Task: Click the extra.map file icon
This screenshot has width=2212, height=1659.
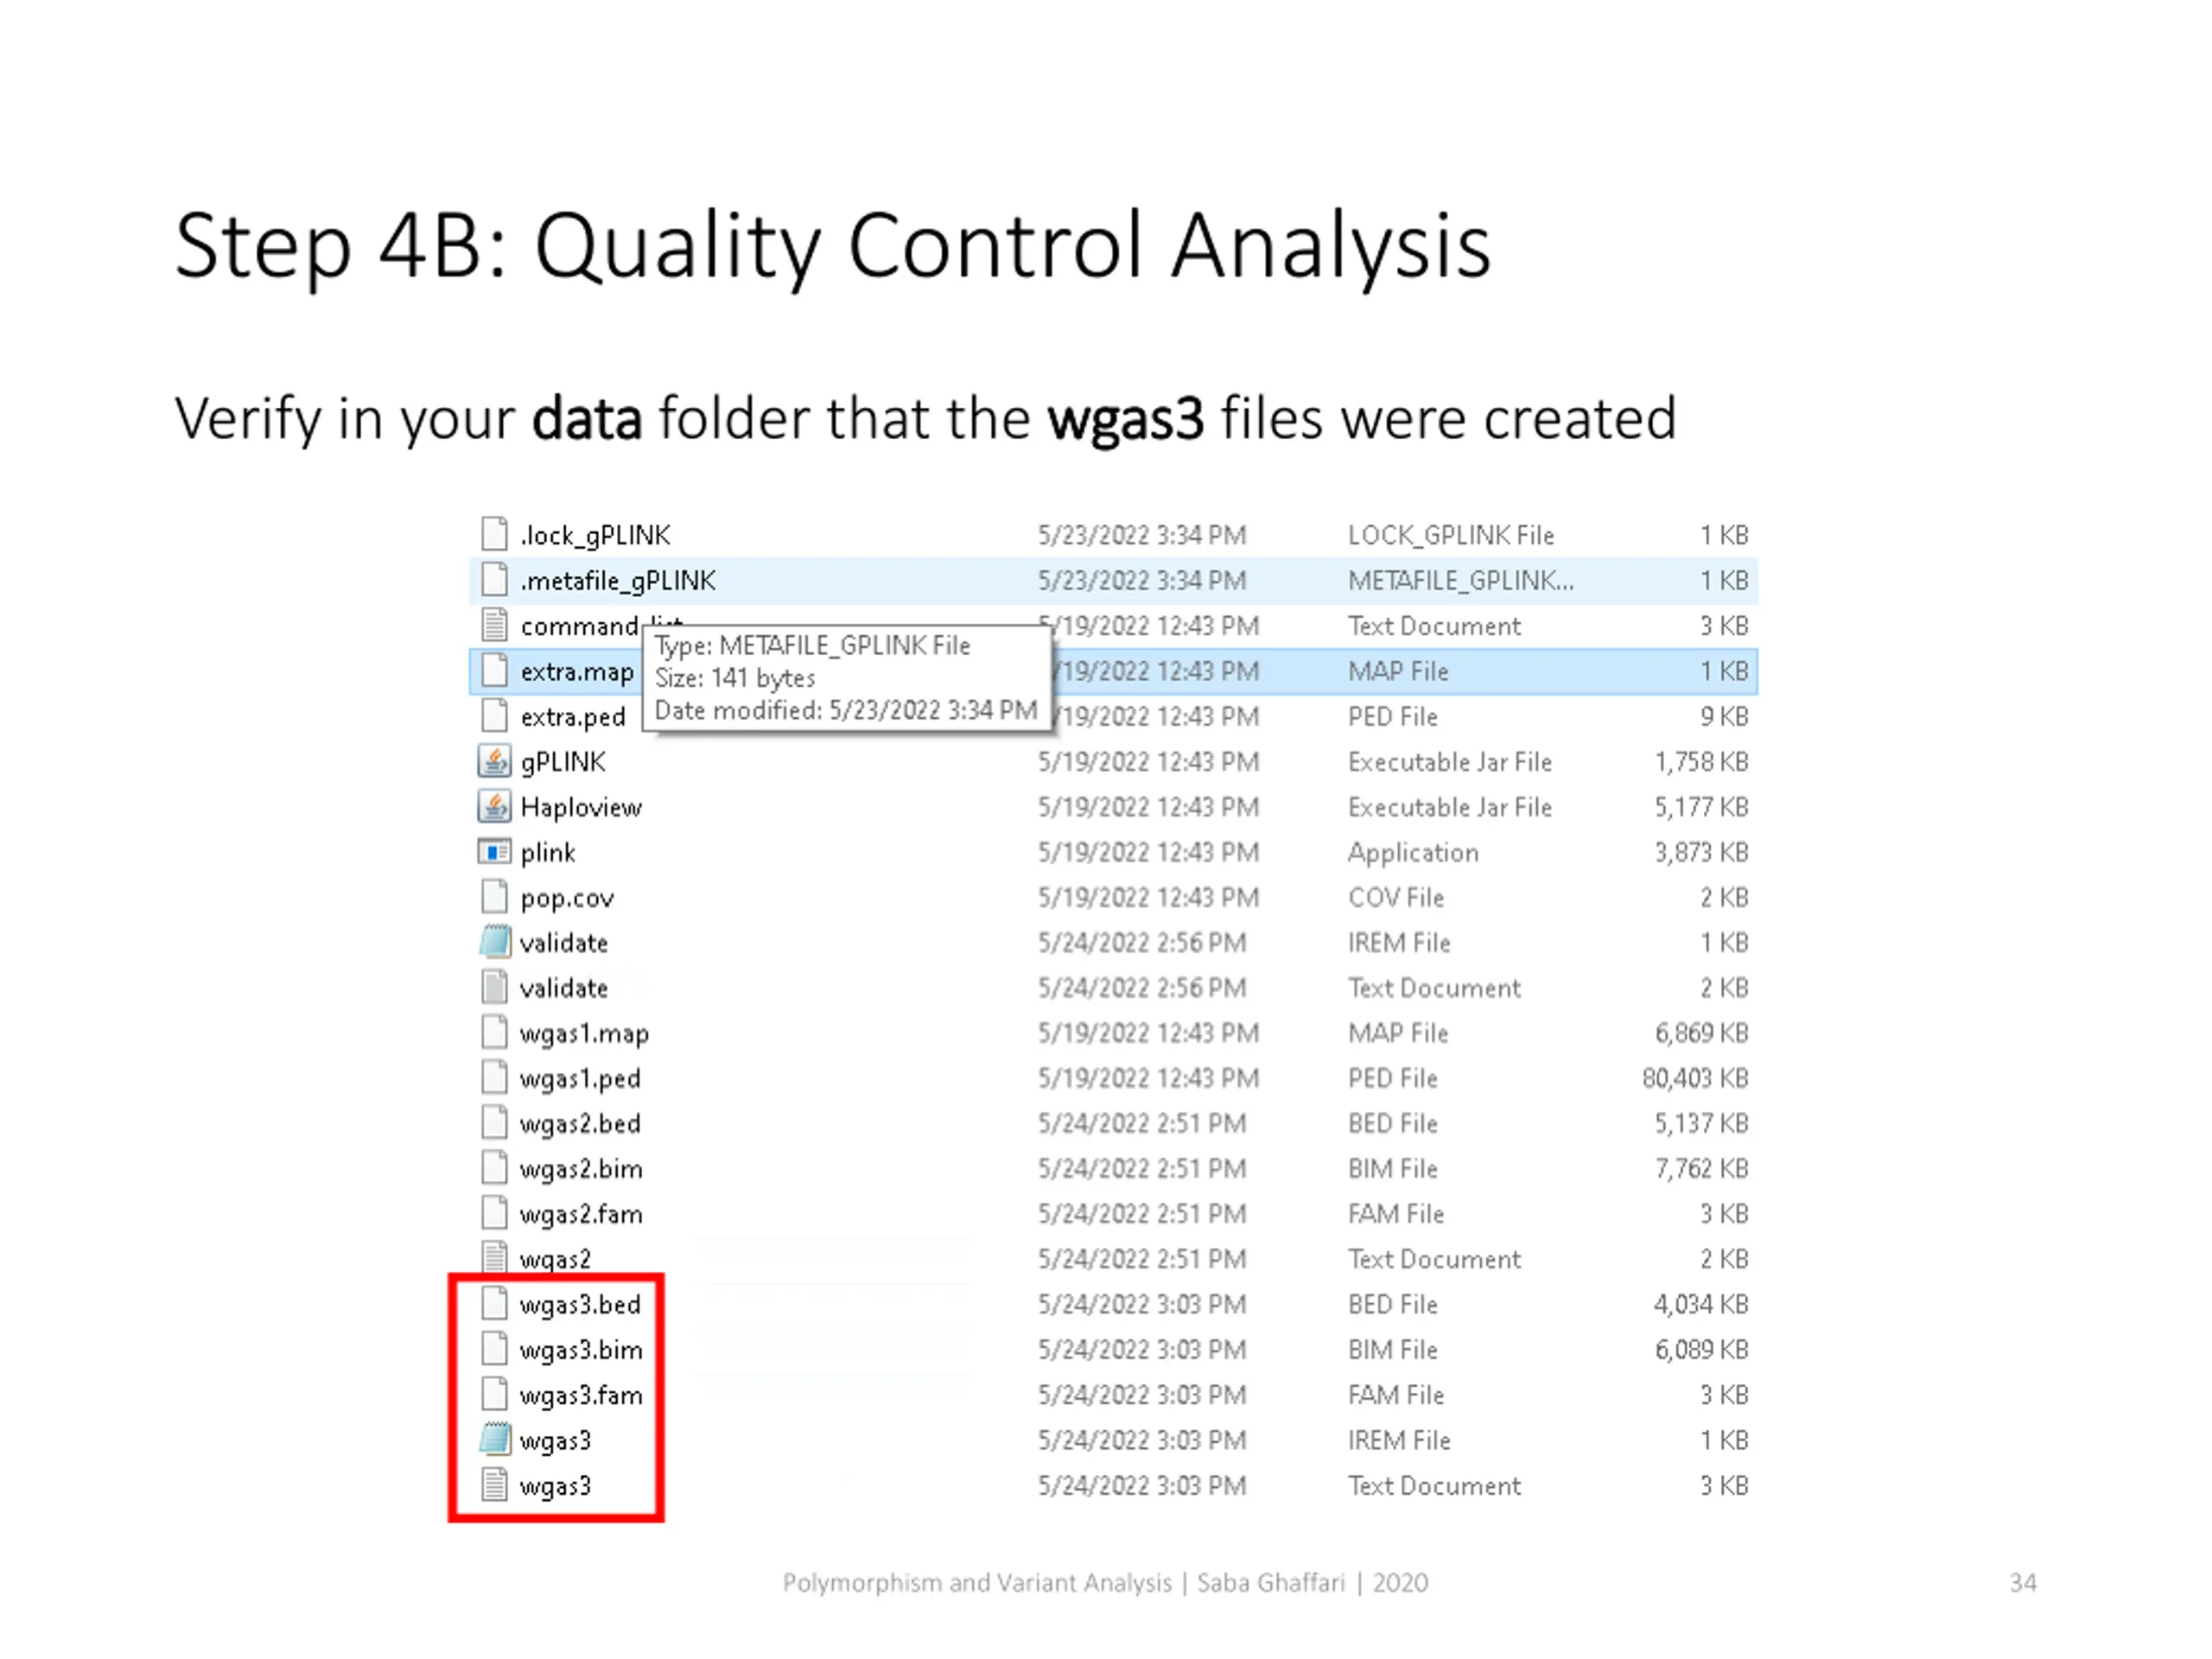Action: (494, 670)
